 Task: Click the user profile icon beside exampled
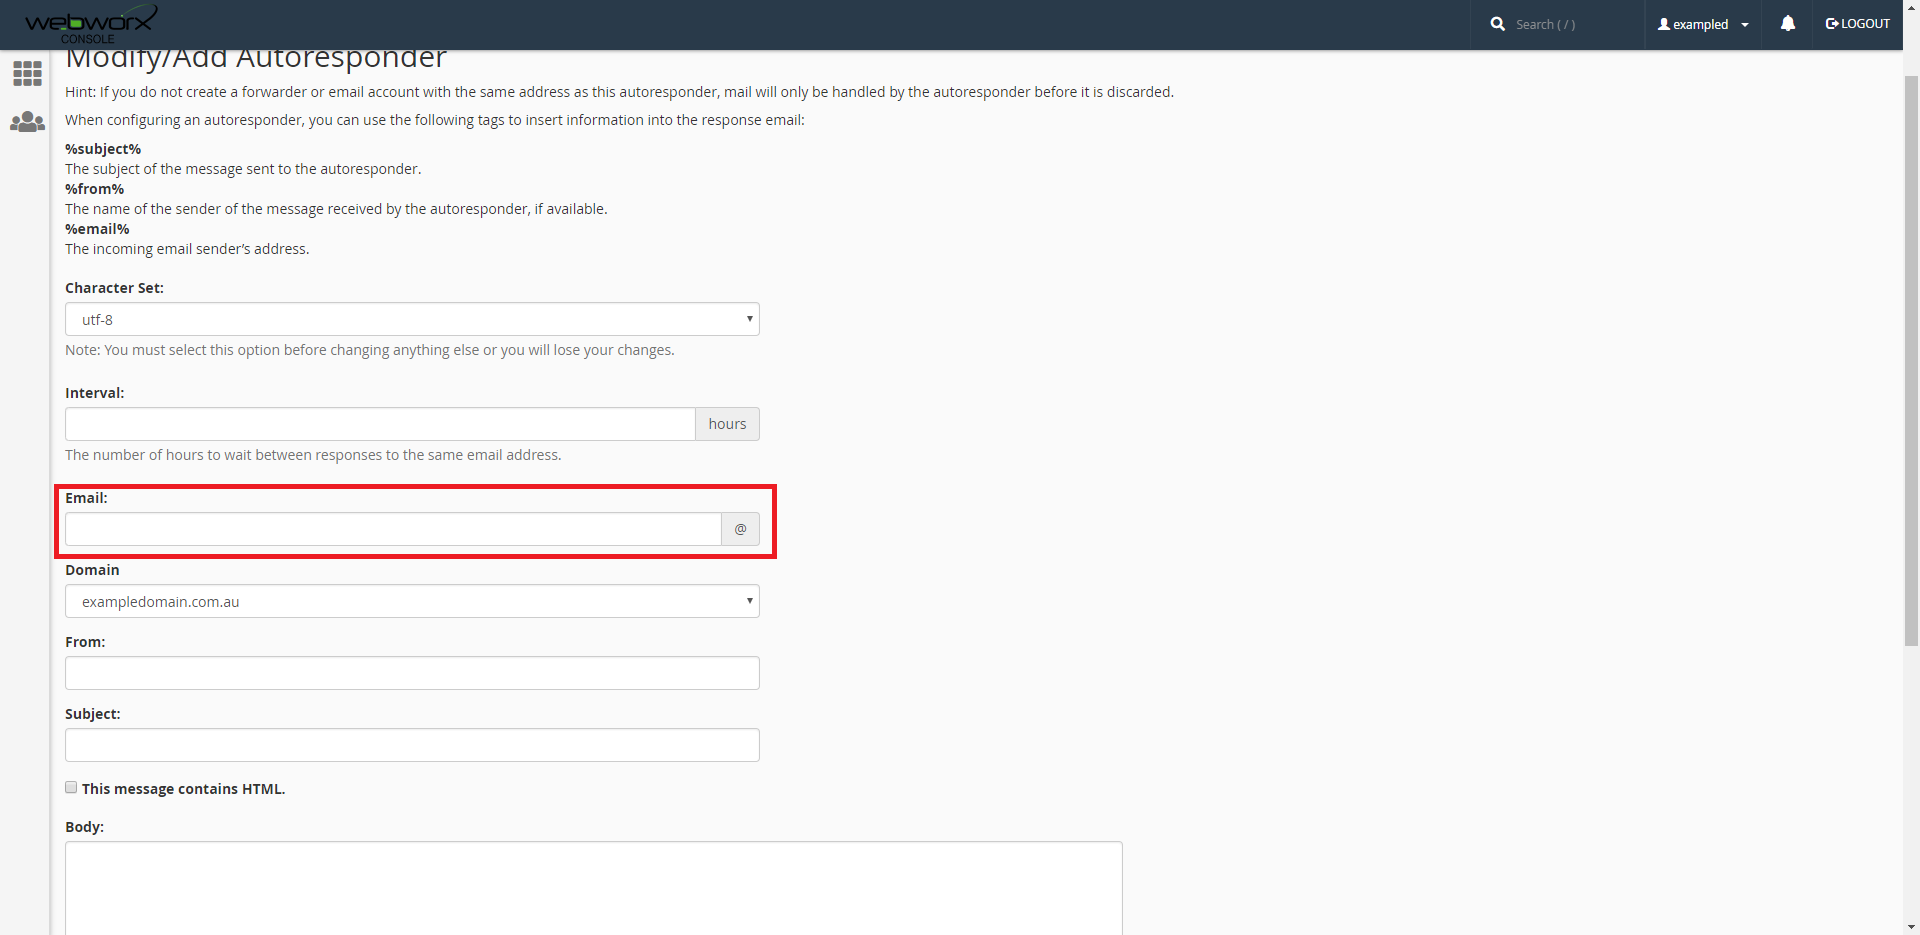point(1664,24)
